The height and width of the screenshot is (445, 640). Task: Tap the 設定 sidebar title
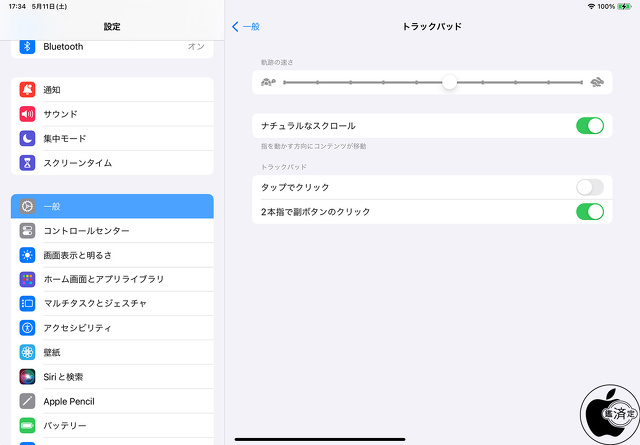pos(112,27)
